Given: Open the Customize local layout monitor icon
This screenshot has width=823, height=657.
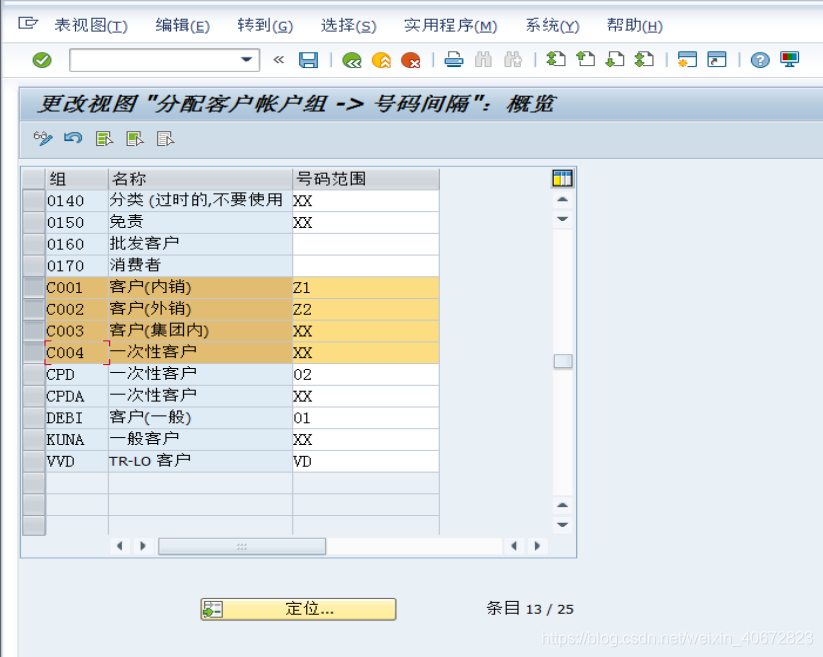Looking at the screenshot, I should coord(789,59).
